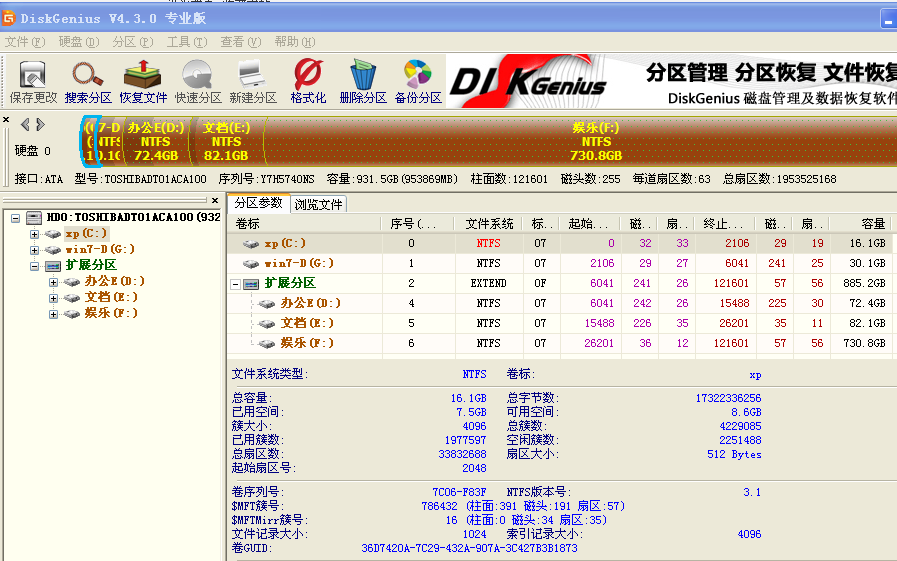The image size is (897, 561).
Task: Click drive icon of xp (C:) table row
Action: pos(251,244)
